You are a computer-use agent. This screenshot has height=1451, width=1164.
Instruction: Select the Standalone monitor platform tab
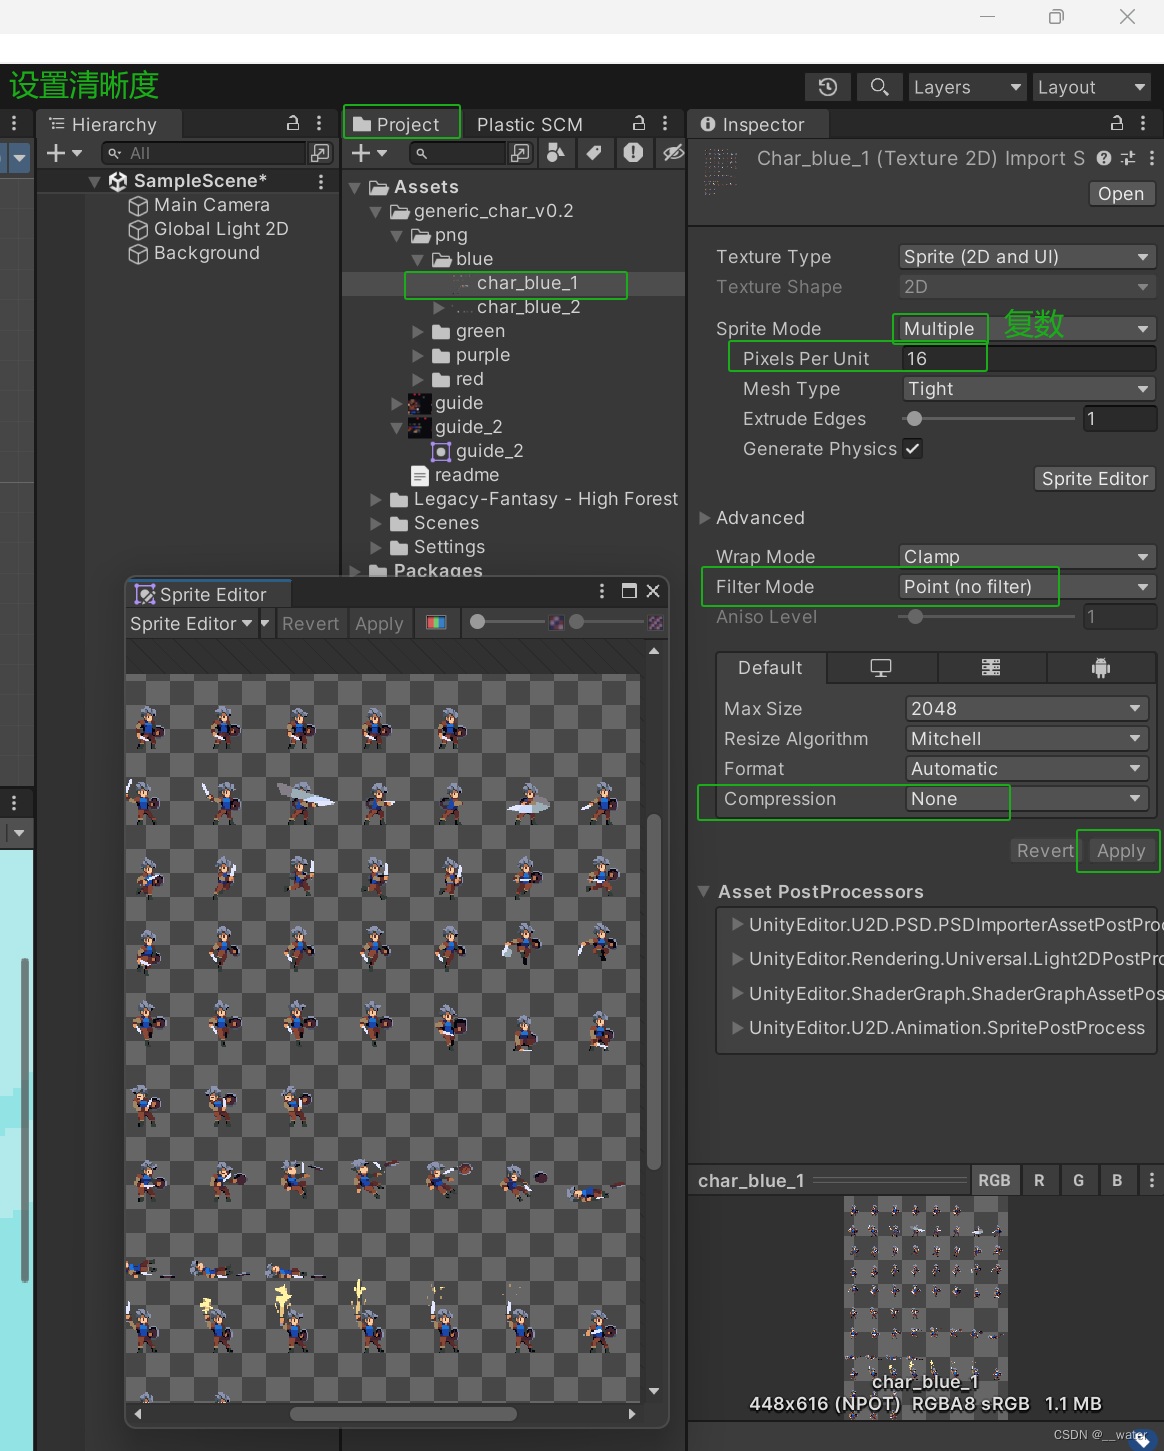click(x=881, y=668)
